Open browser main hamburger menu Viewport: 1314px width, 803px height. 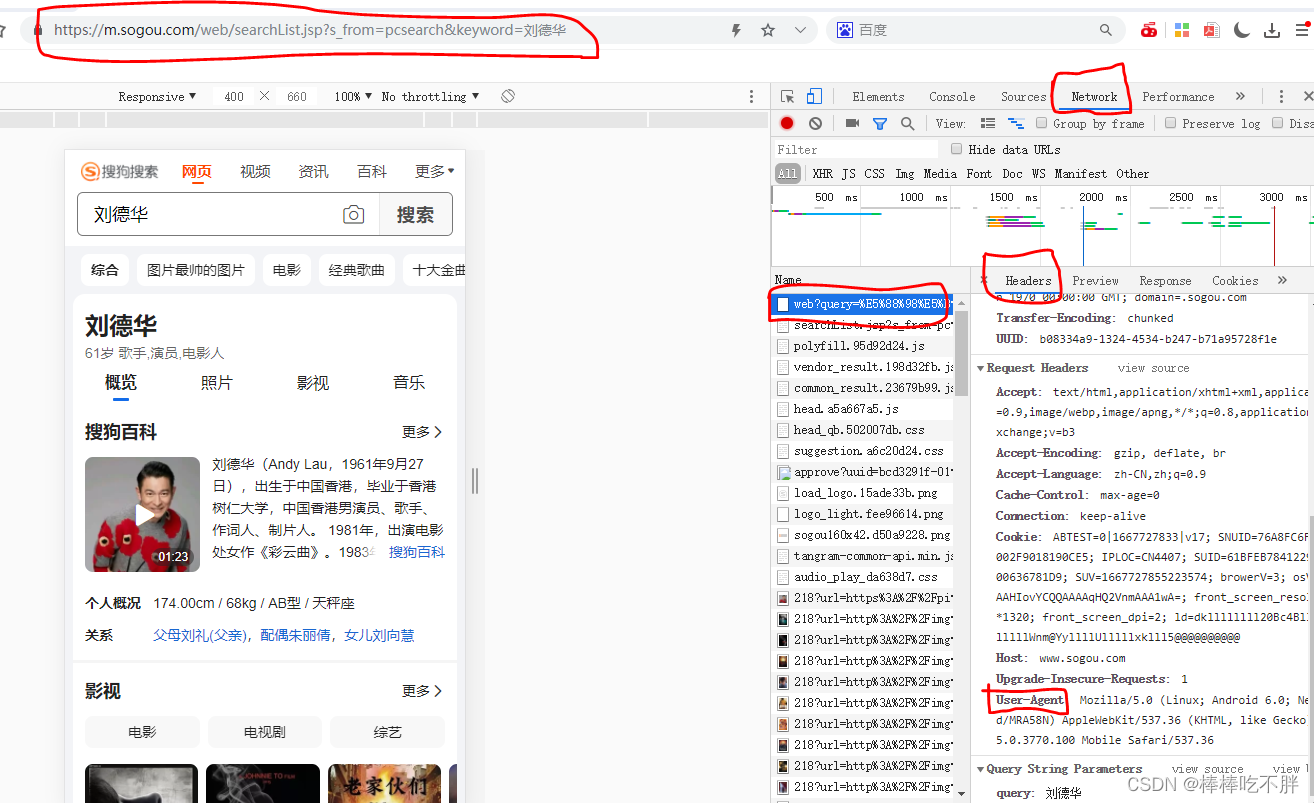pos(1301,31)
